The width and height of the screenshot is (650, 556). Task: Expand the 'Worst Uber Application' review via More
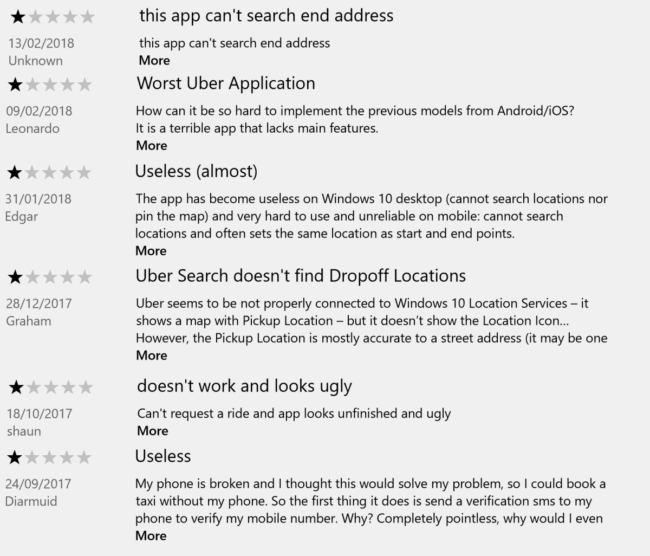152,146
